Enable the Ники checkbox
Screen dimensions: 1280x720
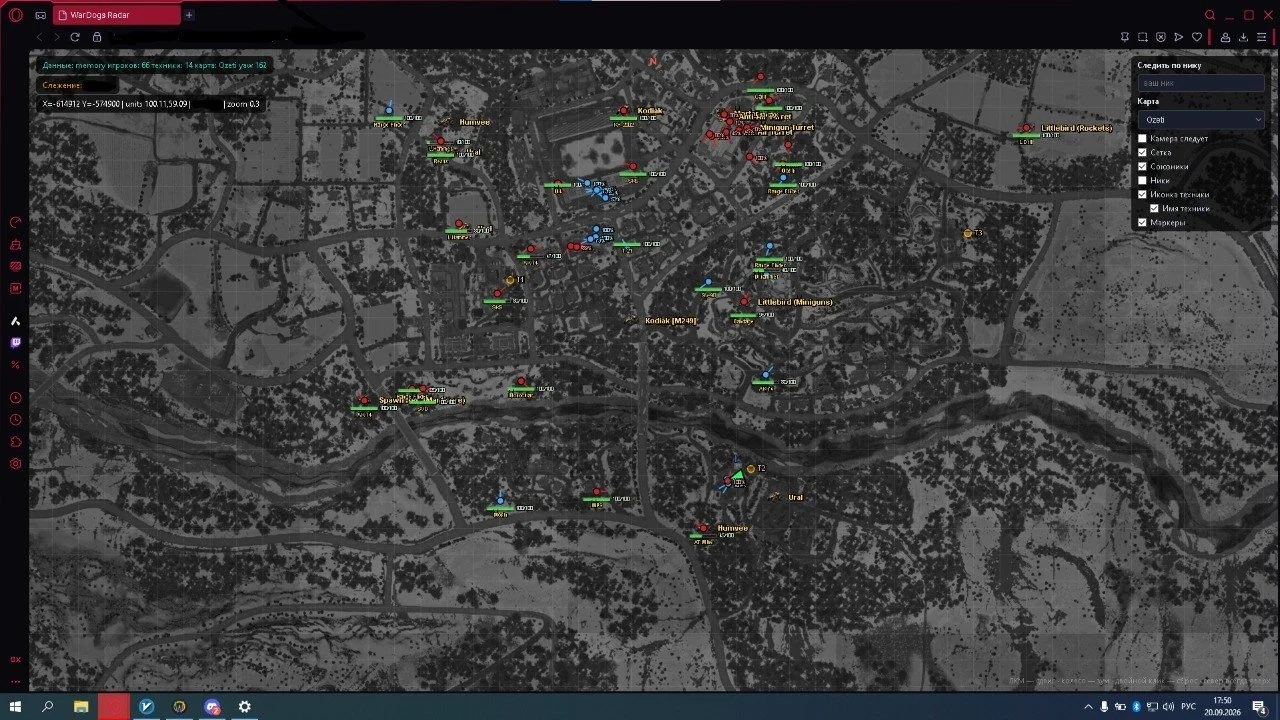pyautogui.click(x=1143, y=181)
